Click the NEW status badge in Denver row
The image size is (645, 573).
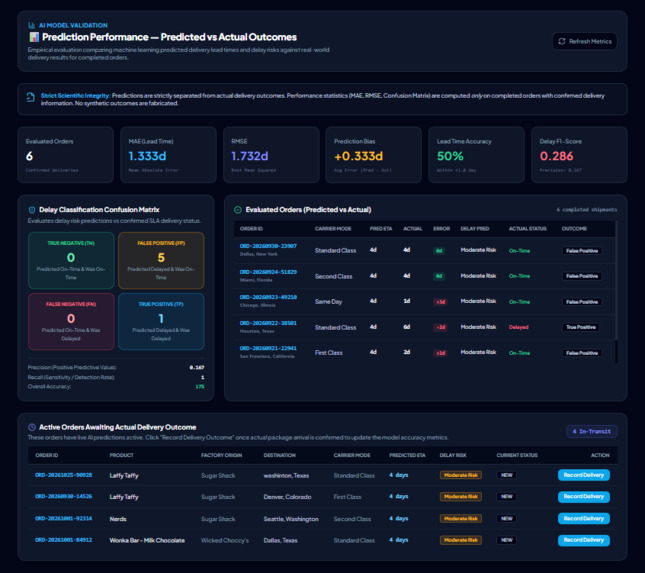pos(506,496)
